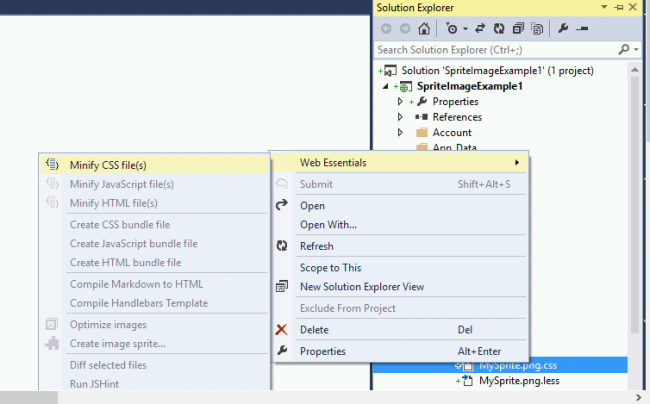Image resolution: width=650 pixels, height=404 pixels.
Task: Expand the References tree node
Action: click(400, 117)
